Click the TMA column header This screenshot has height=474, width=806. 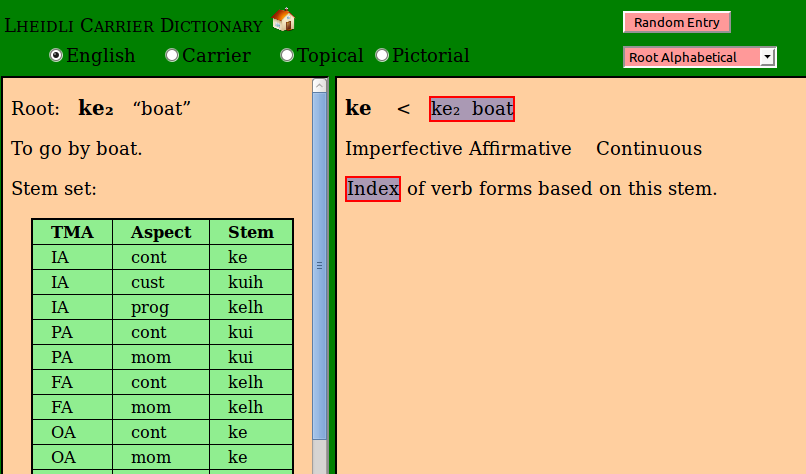(x=72, y=232)
